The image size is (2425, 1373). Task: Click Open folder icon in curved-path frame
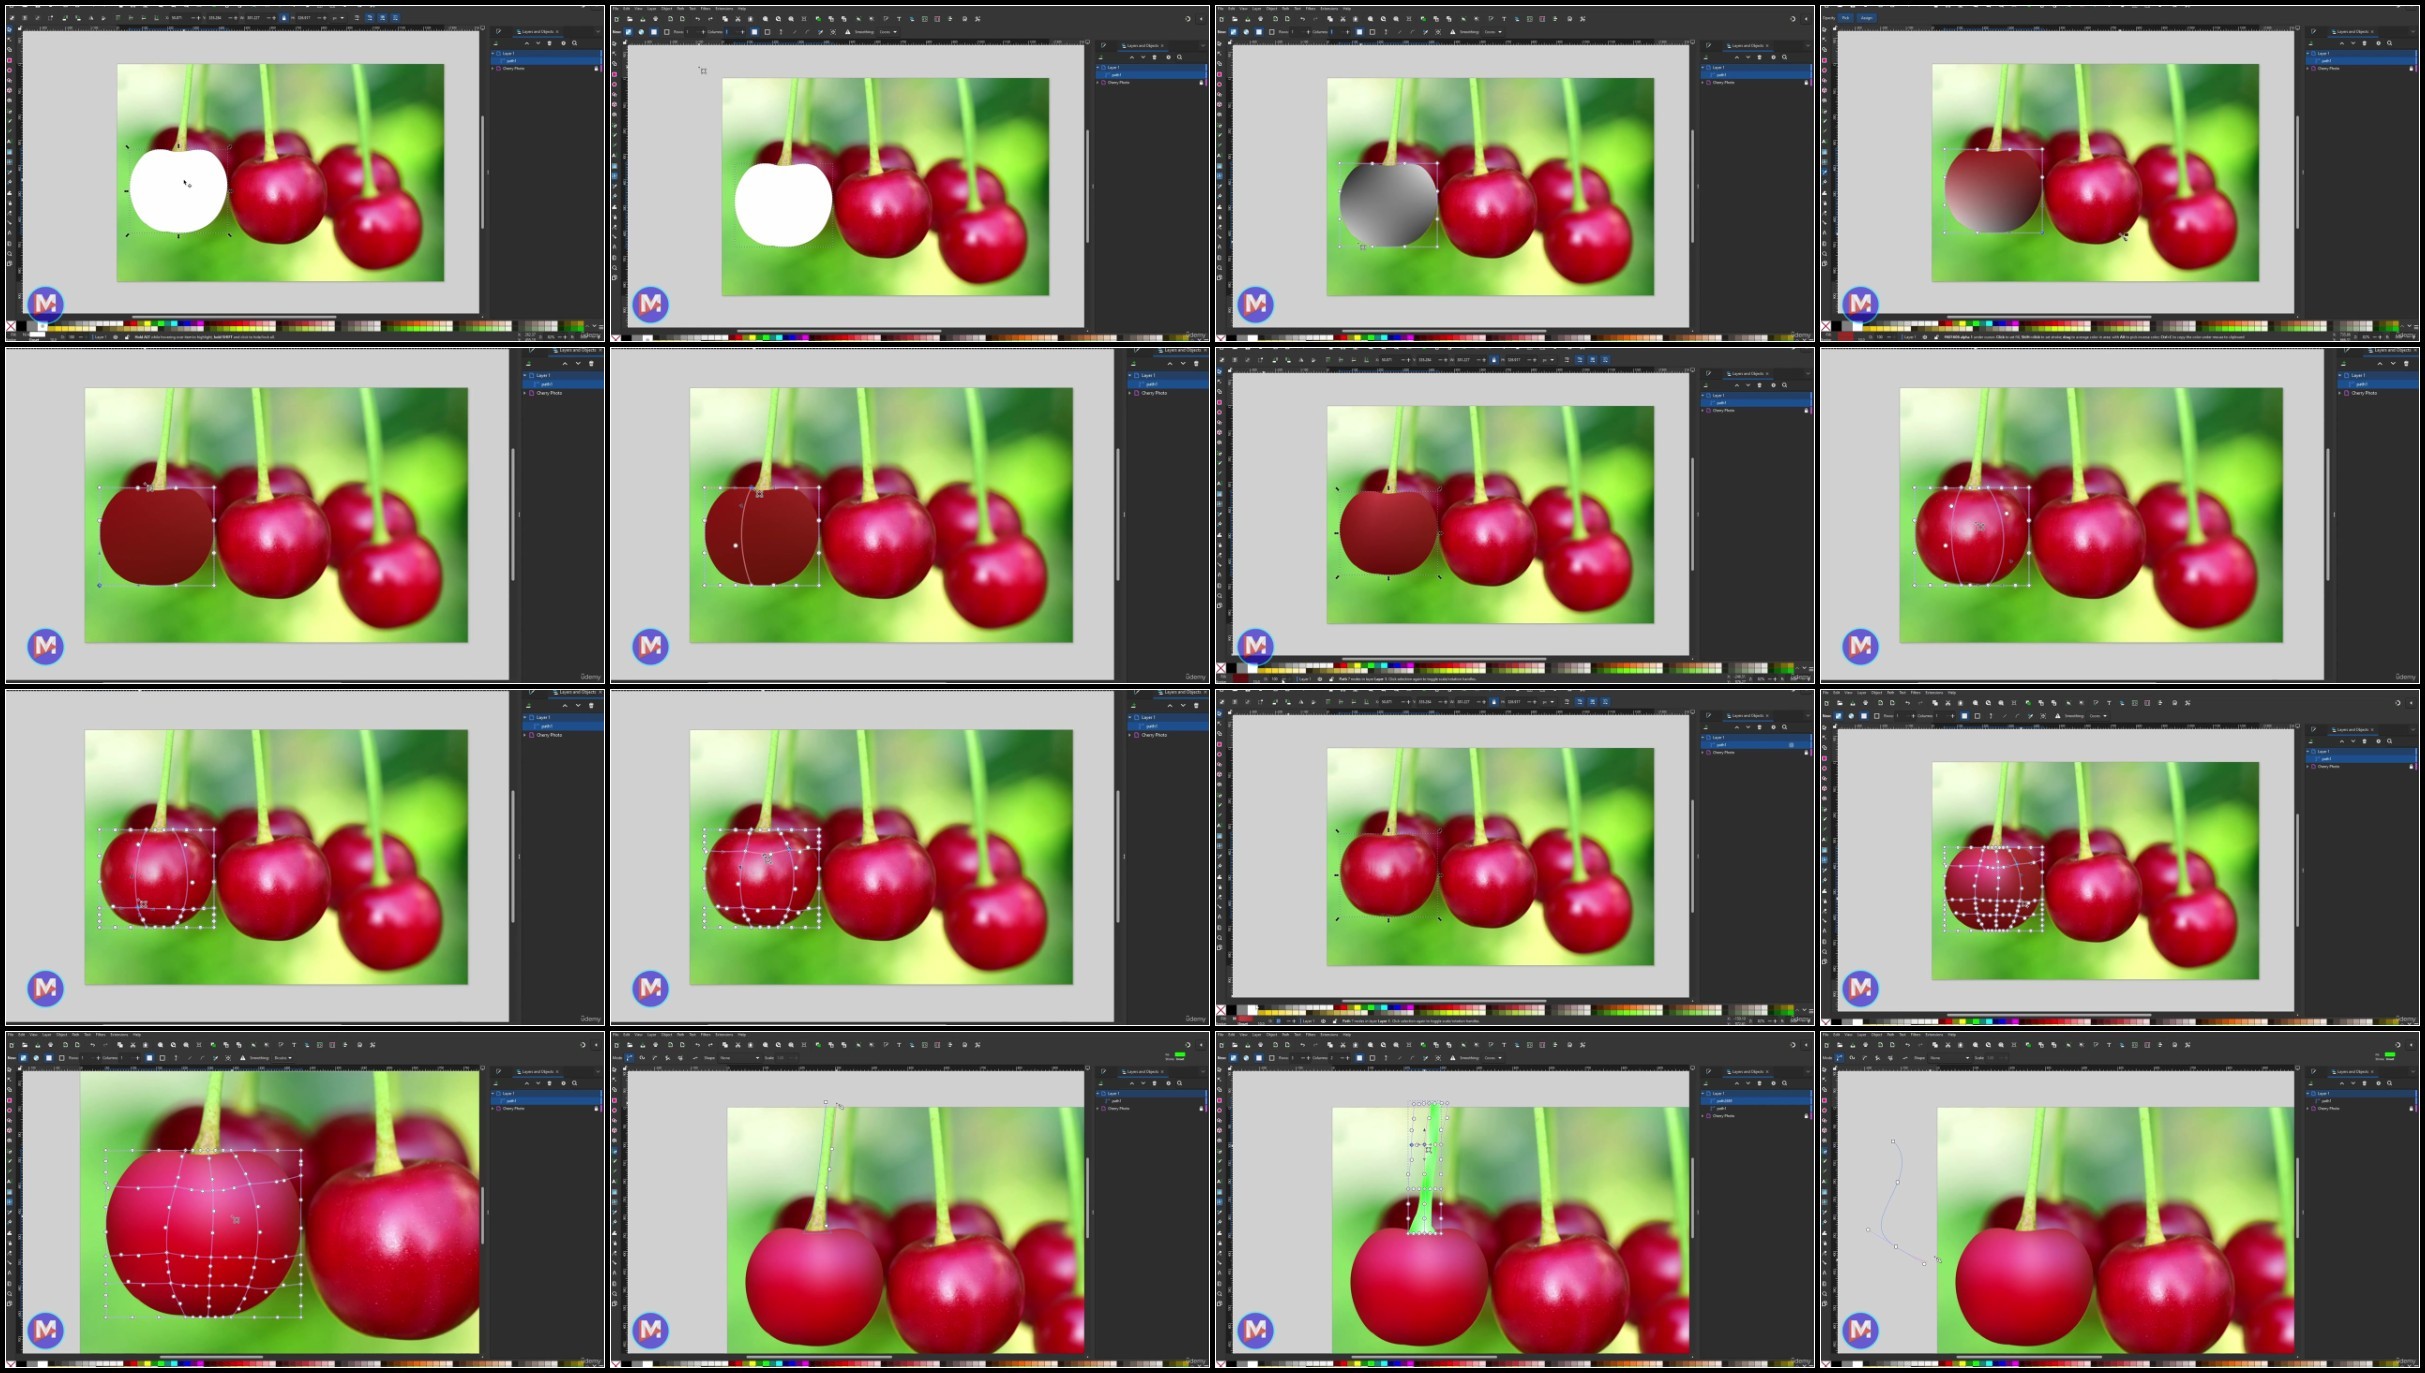tap(1839, 1045)
